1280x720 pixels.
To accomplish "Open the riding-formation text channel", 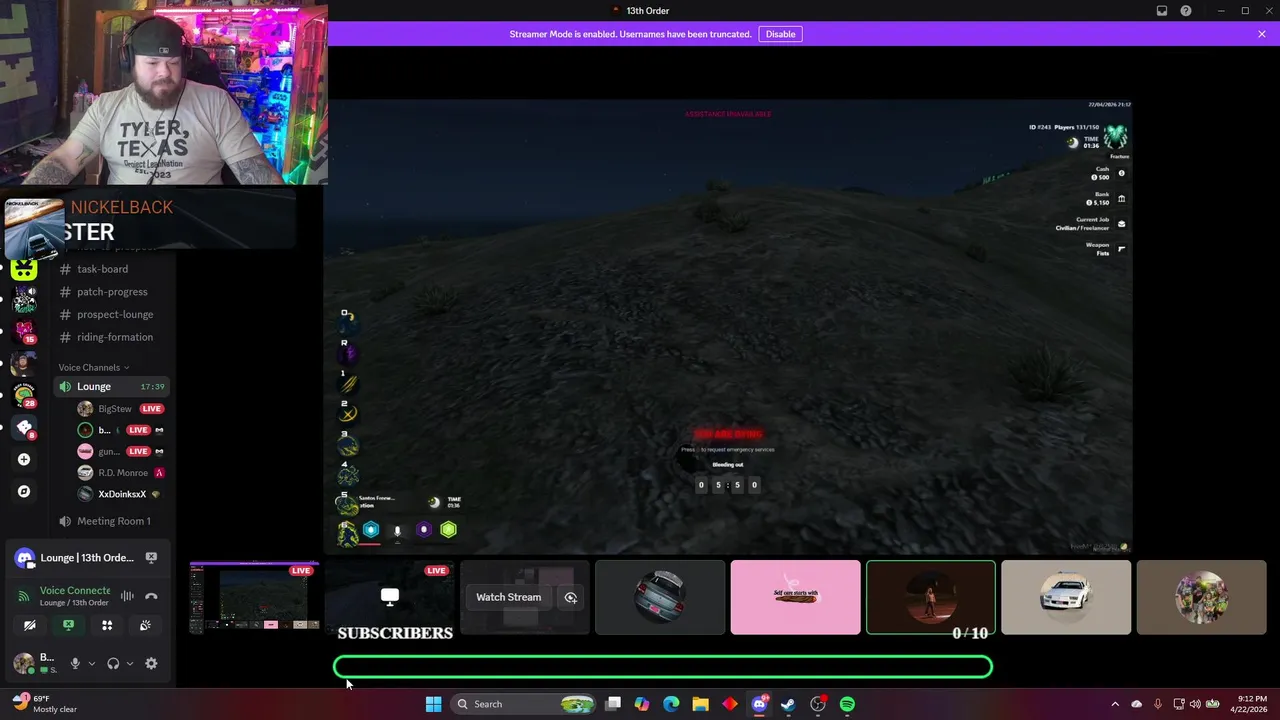I will click(x=115, y=337).
